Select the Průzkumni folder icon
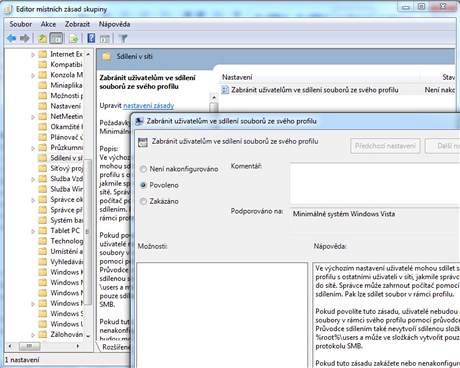This screenshot has width=460, height=368. pos(43,147)
